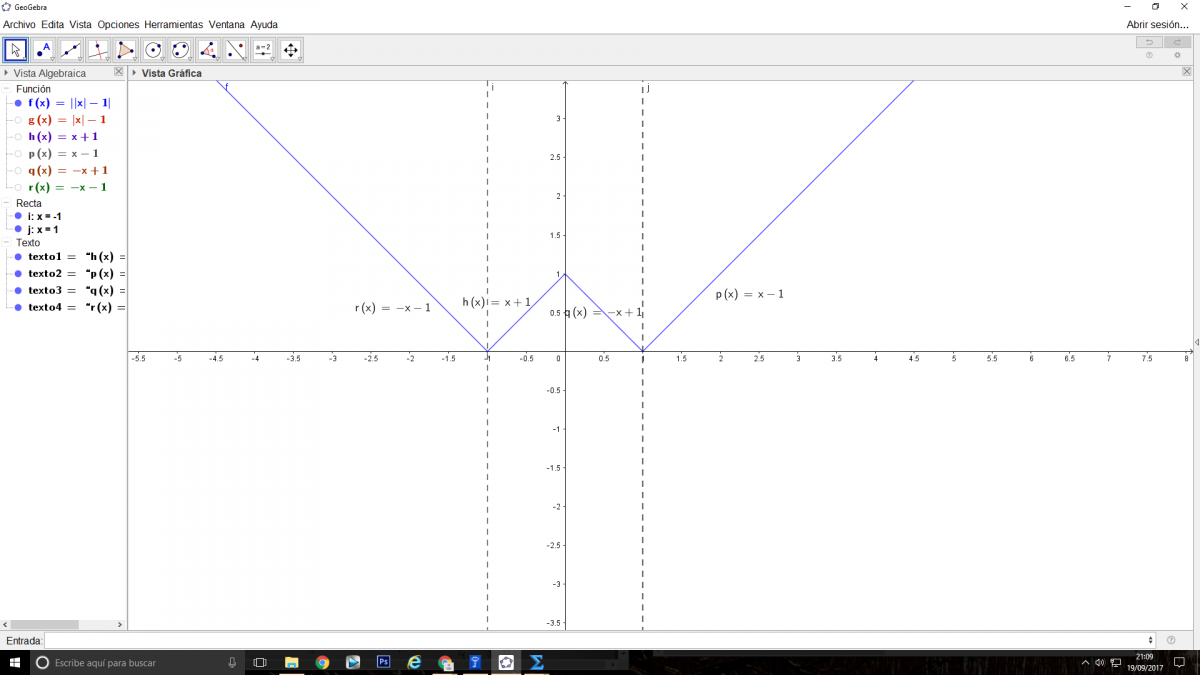
Task: Open the Opciones menu
Action: click(118, 24)
